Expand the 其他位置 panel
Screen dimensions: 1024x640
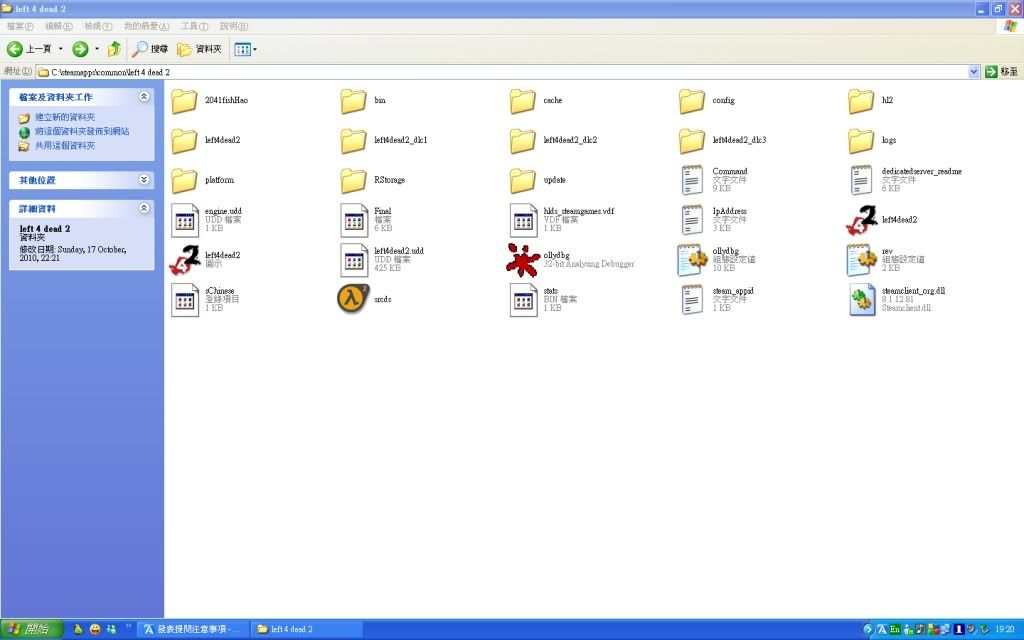click(144, 180)
